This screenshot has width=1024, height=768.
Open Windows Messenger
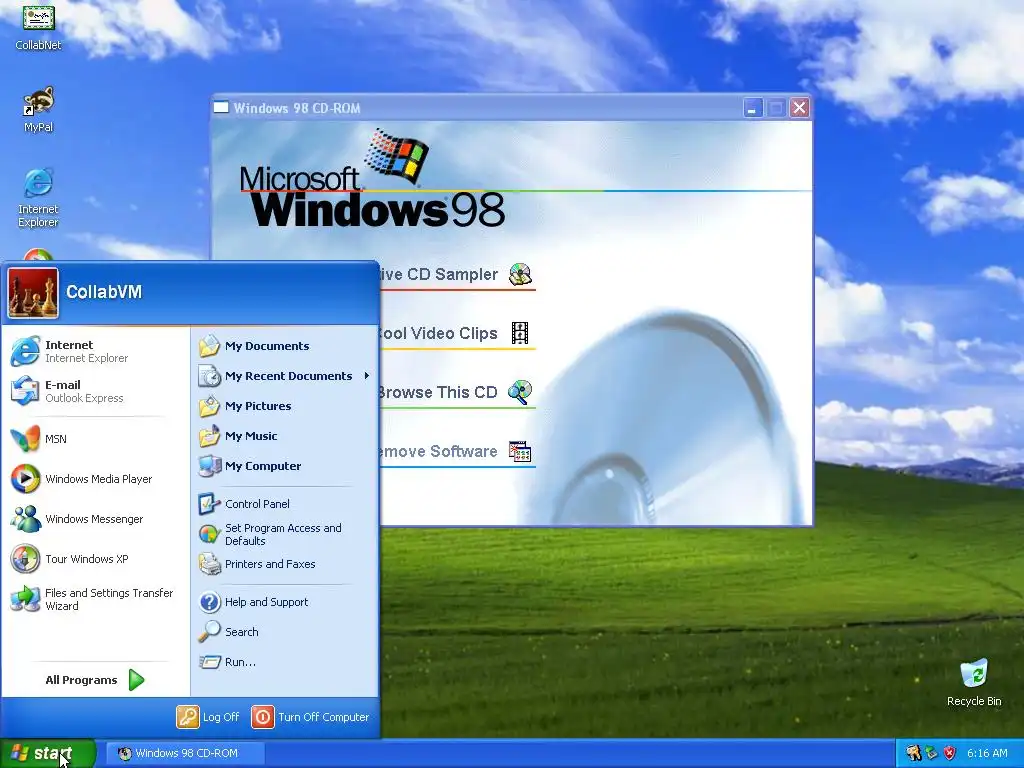tap(95, 519)
